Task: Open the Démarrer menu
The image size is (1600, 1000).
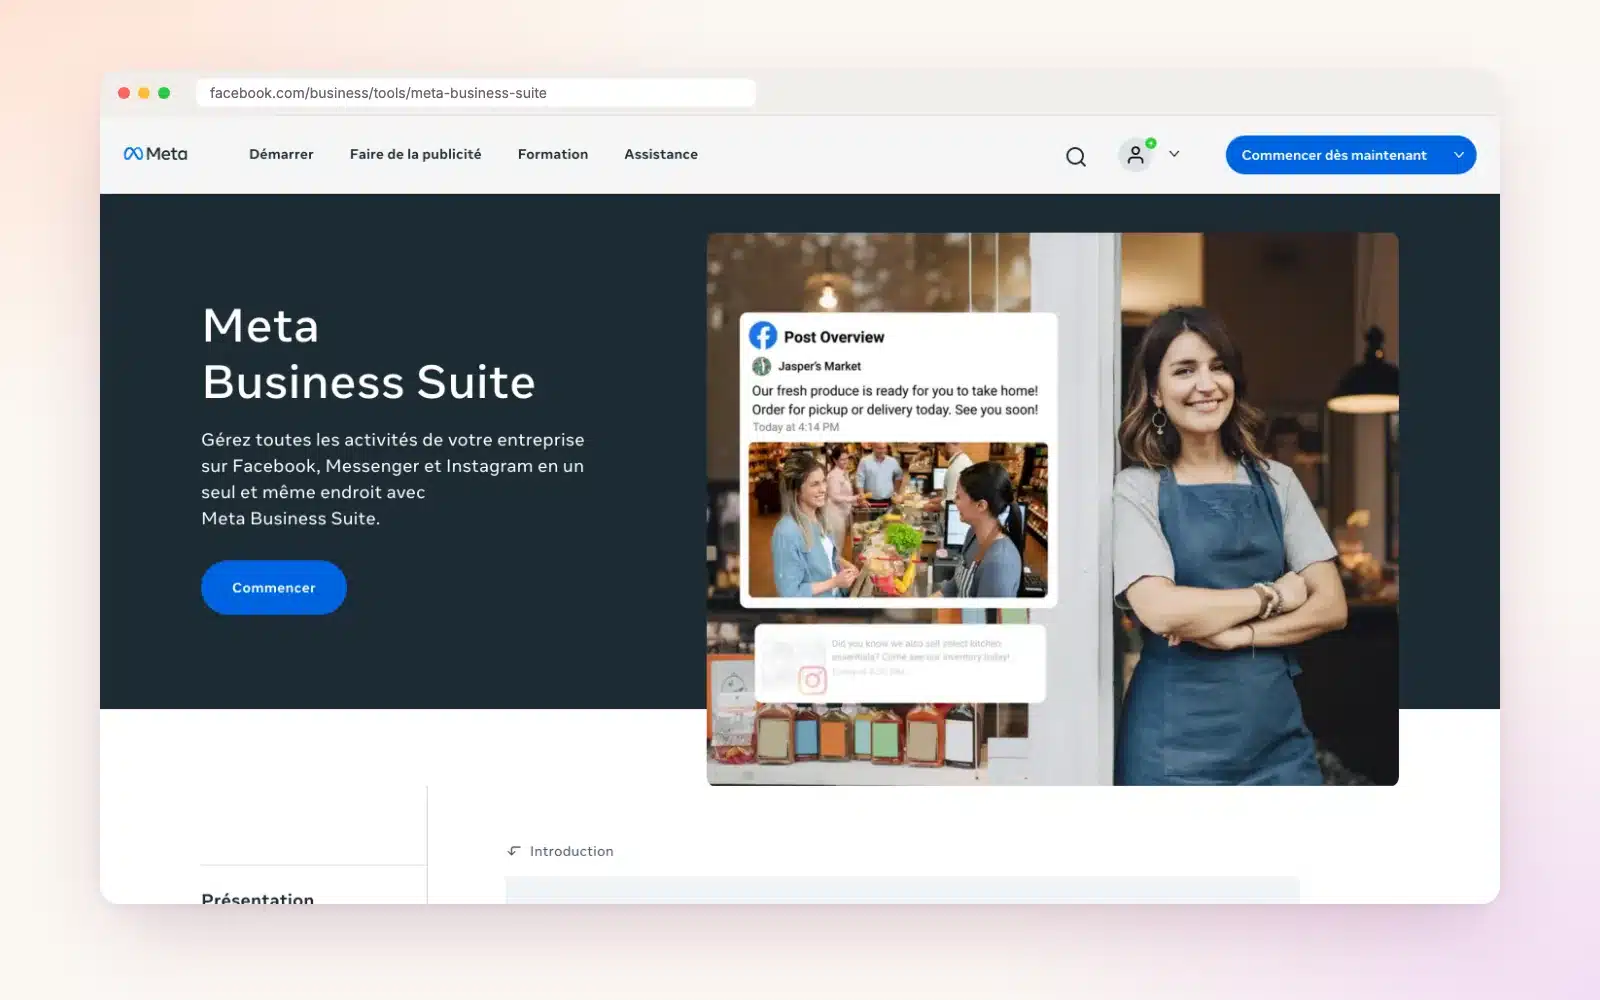Action: point(281,154)
